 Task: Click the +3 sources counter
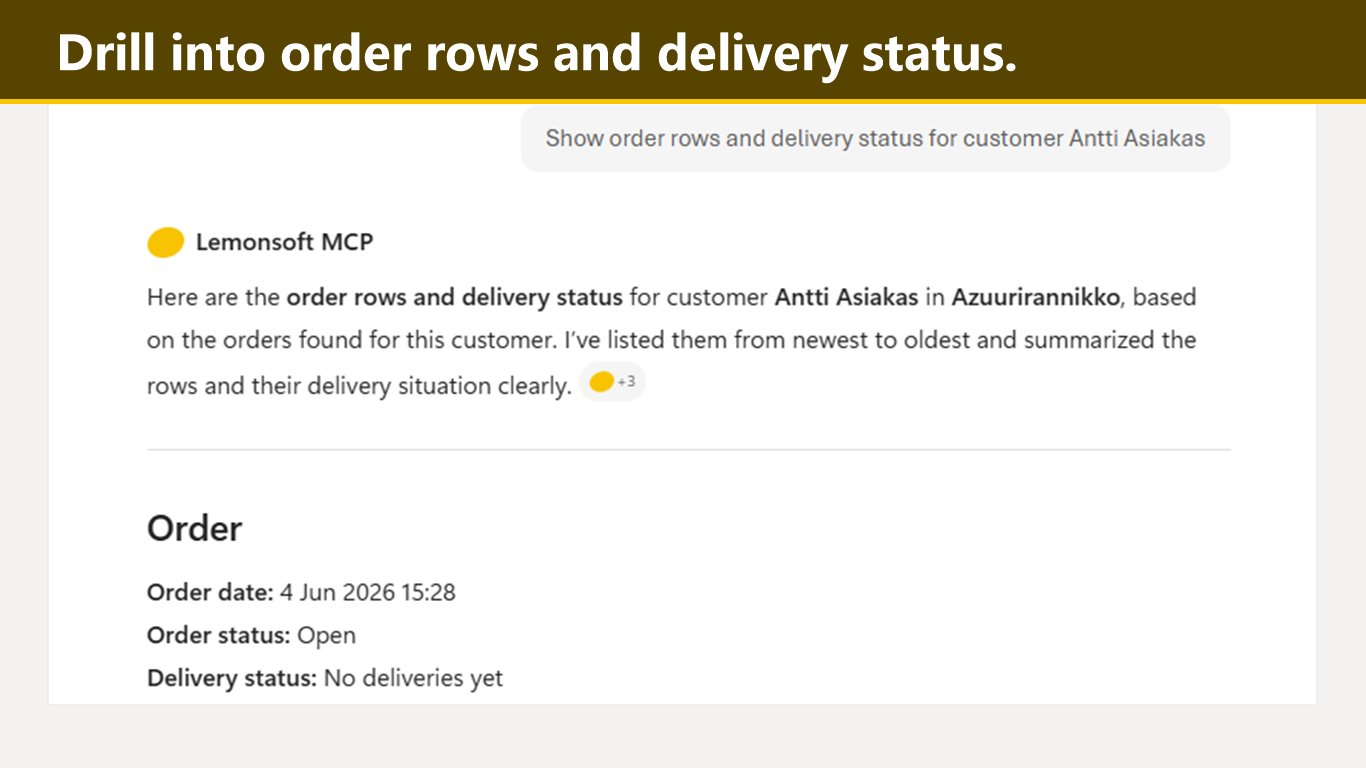point(626,382)
